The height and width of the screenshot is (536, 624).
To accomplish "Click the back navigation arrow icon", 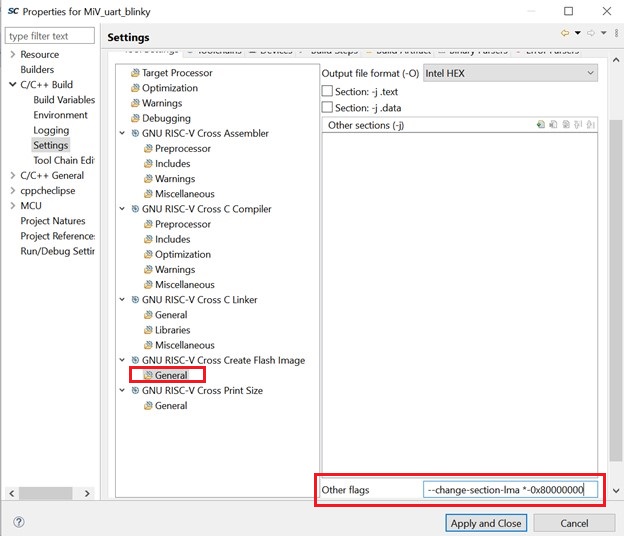I will 565,33.
